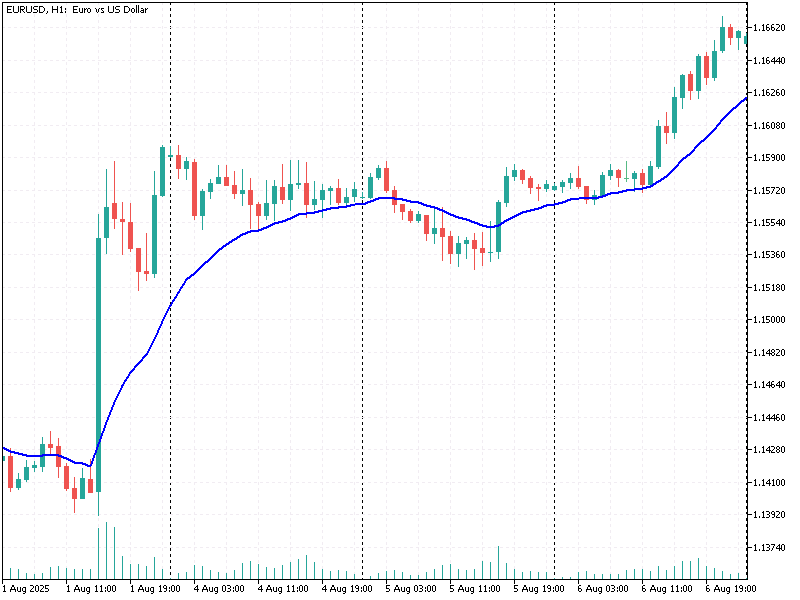Select the 6 Aug 03:00 time label
Image resolution: width=800 pixels, height=600 pixels.
[603, 589]
